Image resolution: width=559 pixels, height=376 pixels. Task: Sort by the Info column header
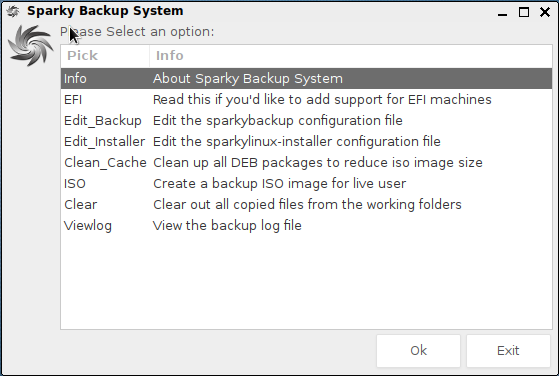click(351, 56)
